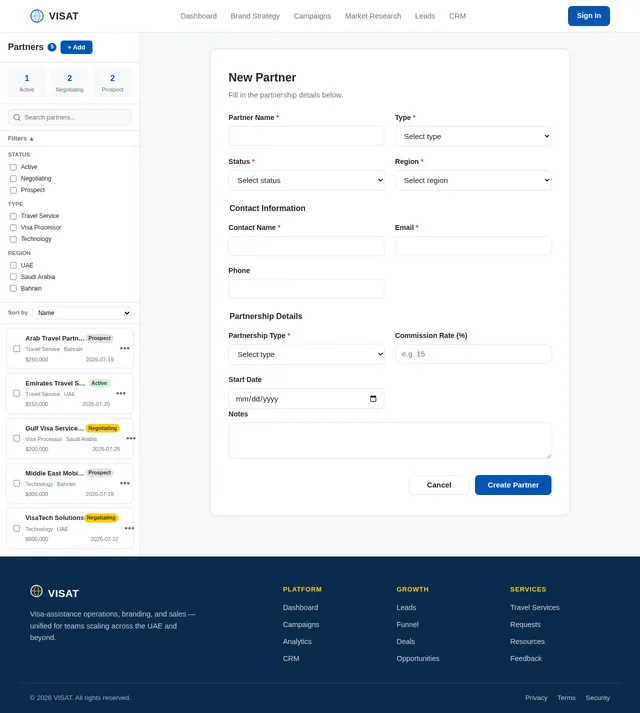Focus the Email input field
This screenshot has width=640, height=713.
[473, 246]
